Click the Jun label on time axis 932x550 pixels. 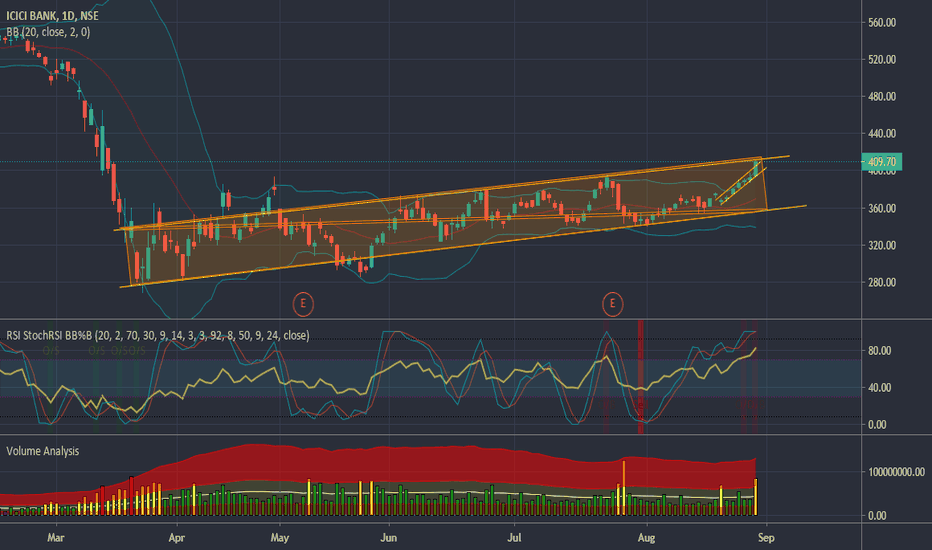388,538
